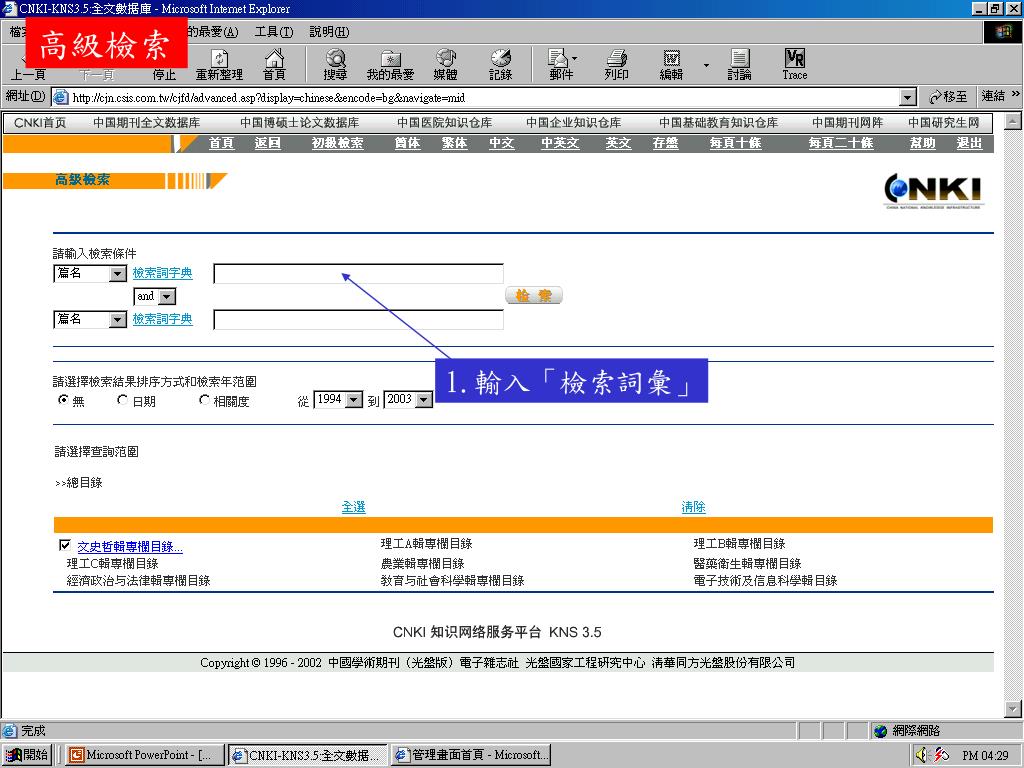Click the scrollbar up arrow

tap(1013, 121)
